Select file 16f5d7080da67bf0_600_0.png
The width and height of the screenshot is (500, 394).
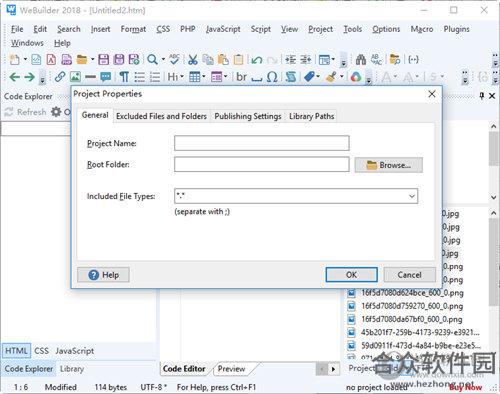405,319
